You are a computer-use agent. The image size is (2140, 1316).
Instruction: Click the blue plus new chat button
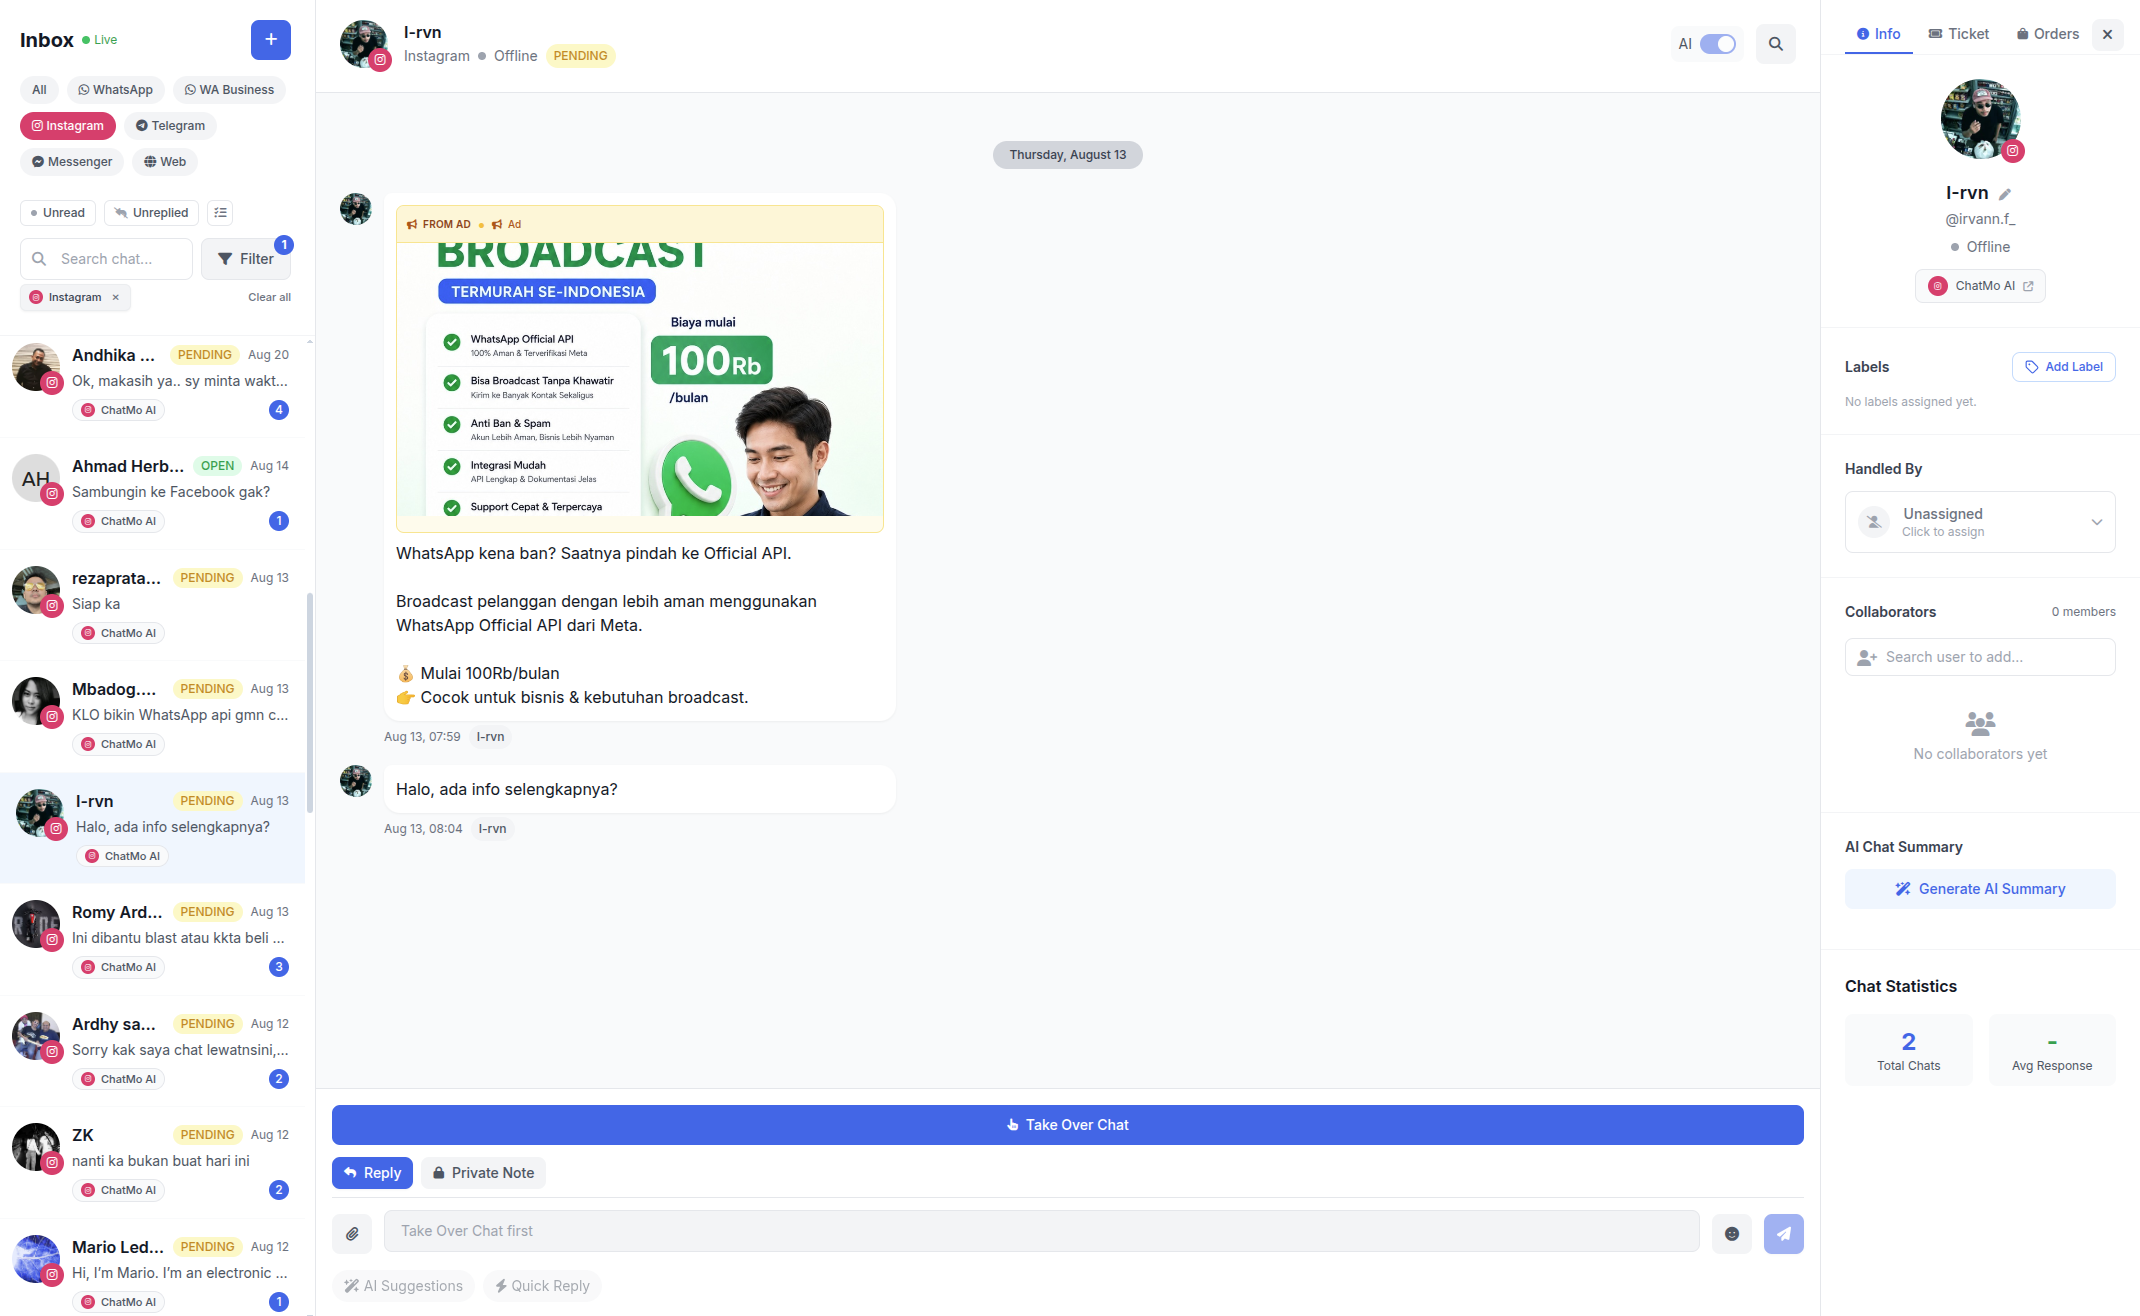point(270,40)
